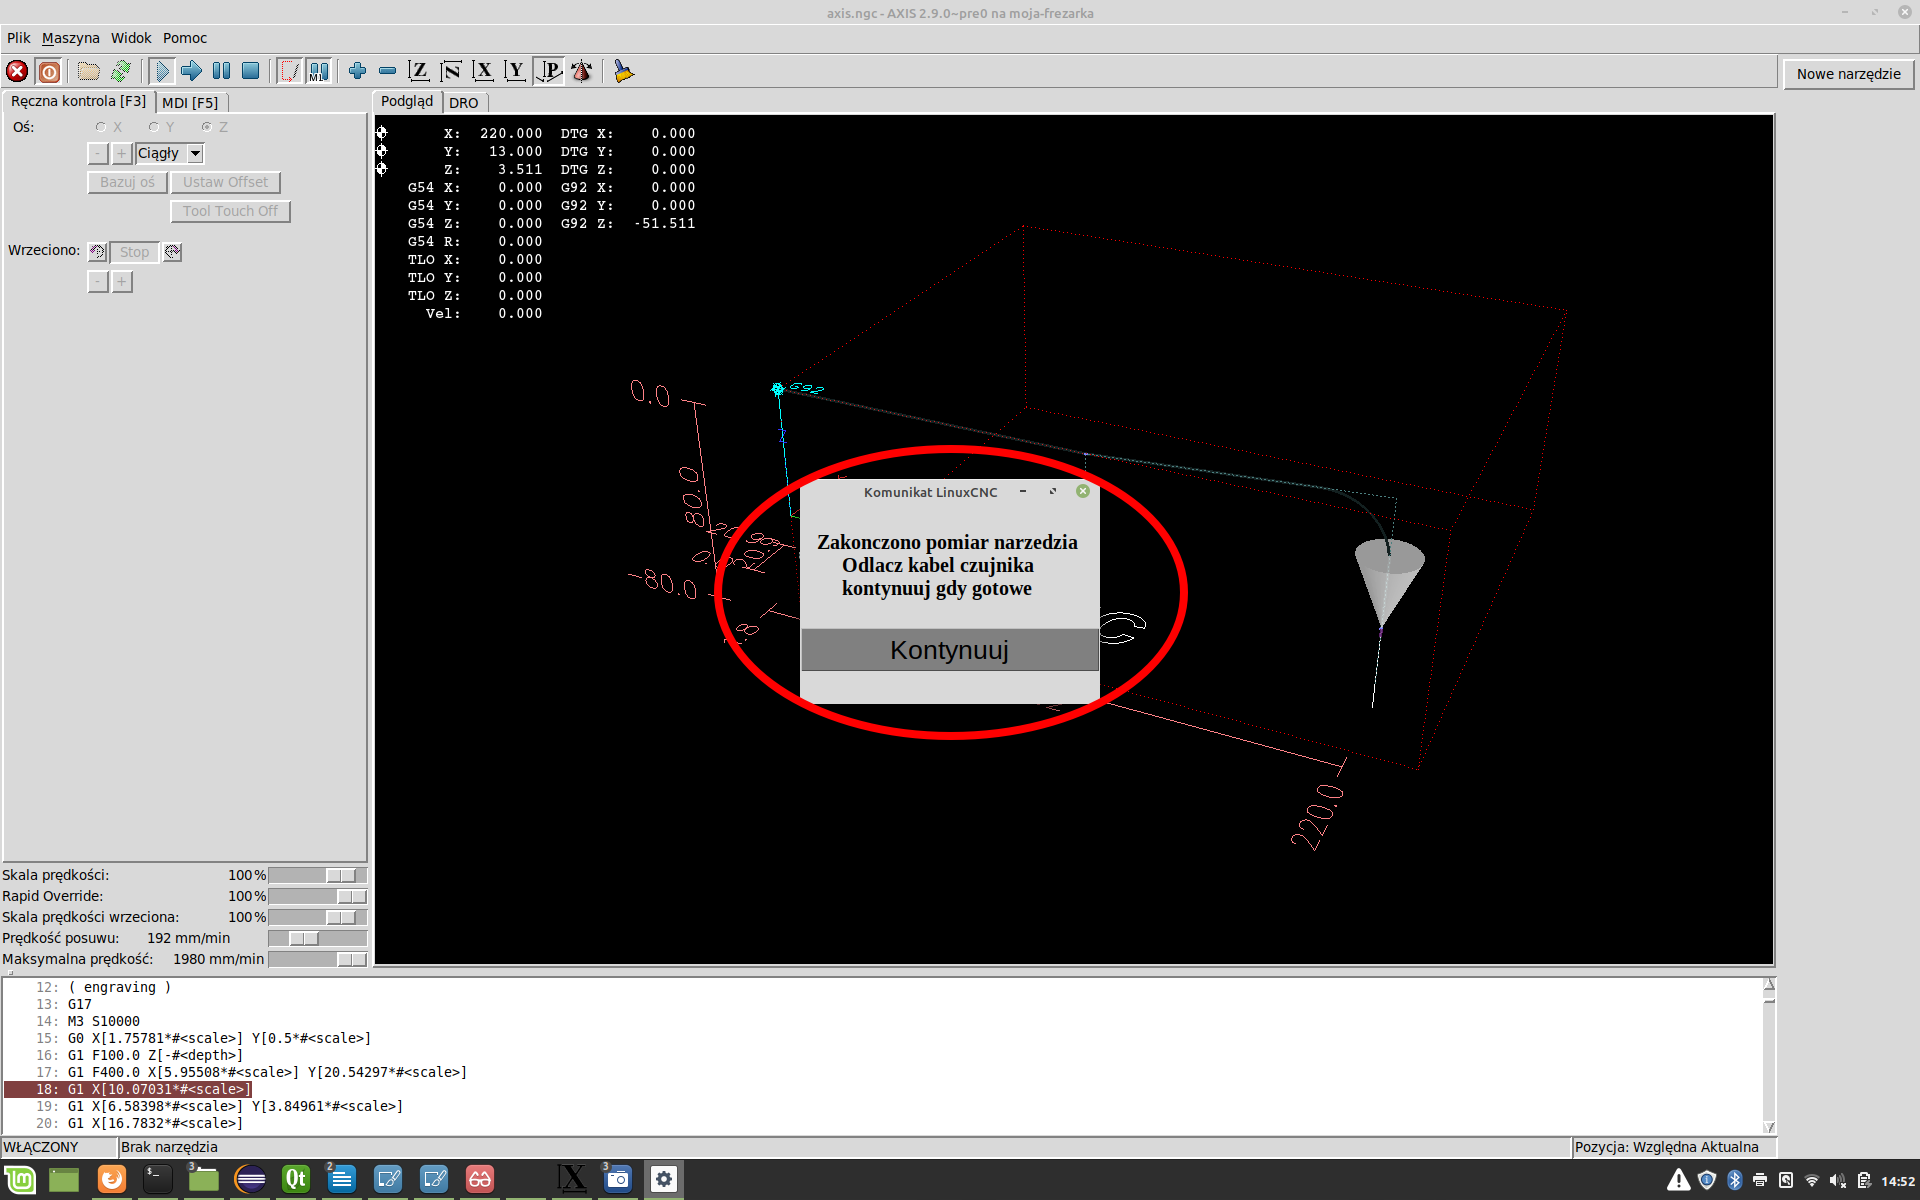Select the Y axis radio button

(154, 127)
